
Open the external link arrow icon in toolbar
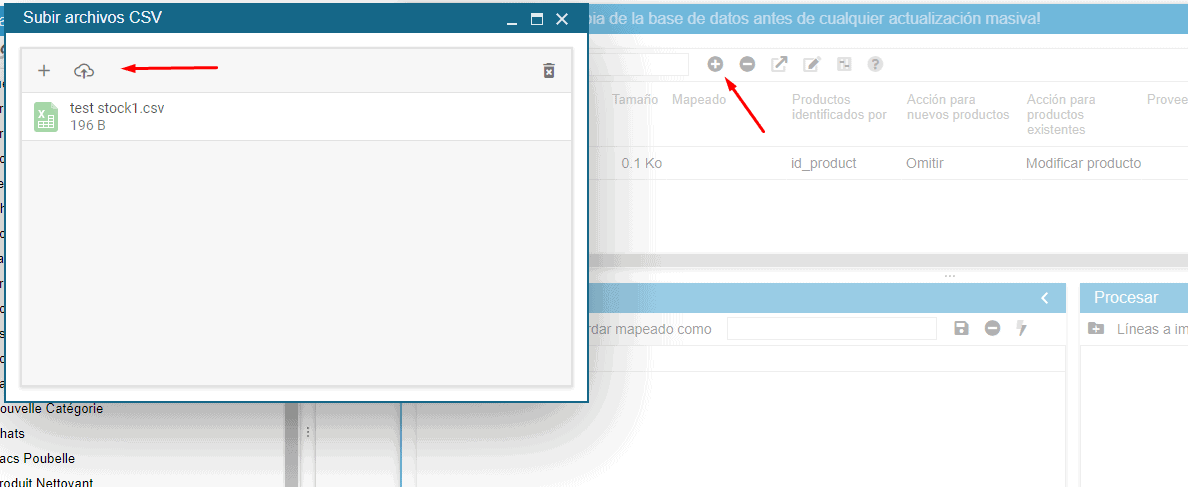779,64
